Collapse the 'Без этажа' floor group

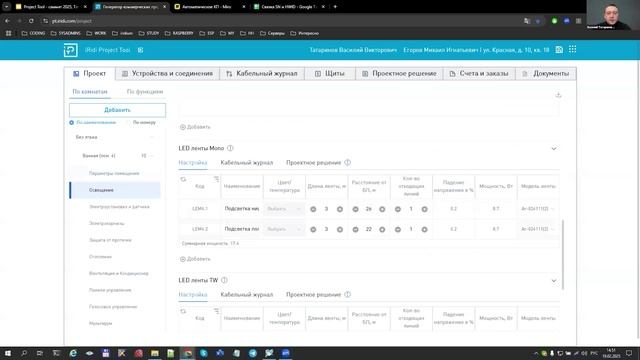[153, 137]
